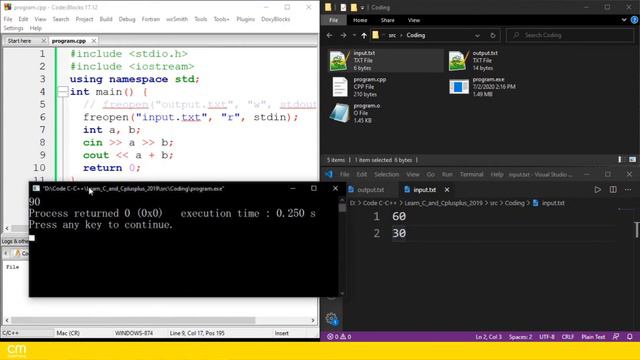Minimize the program.exe console window
640x360 pixels.
(293, 188)
